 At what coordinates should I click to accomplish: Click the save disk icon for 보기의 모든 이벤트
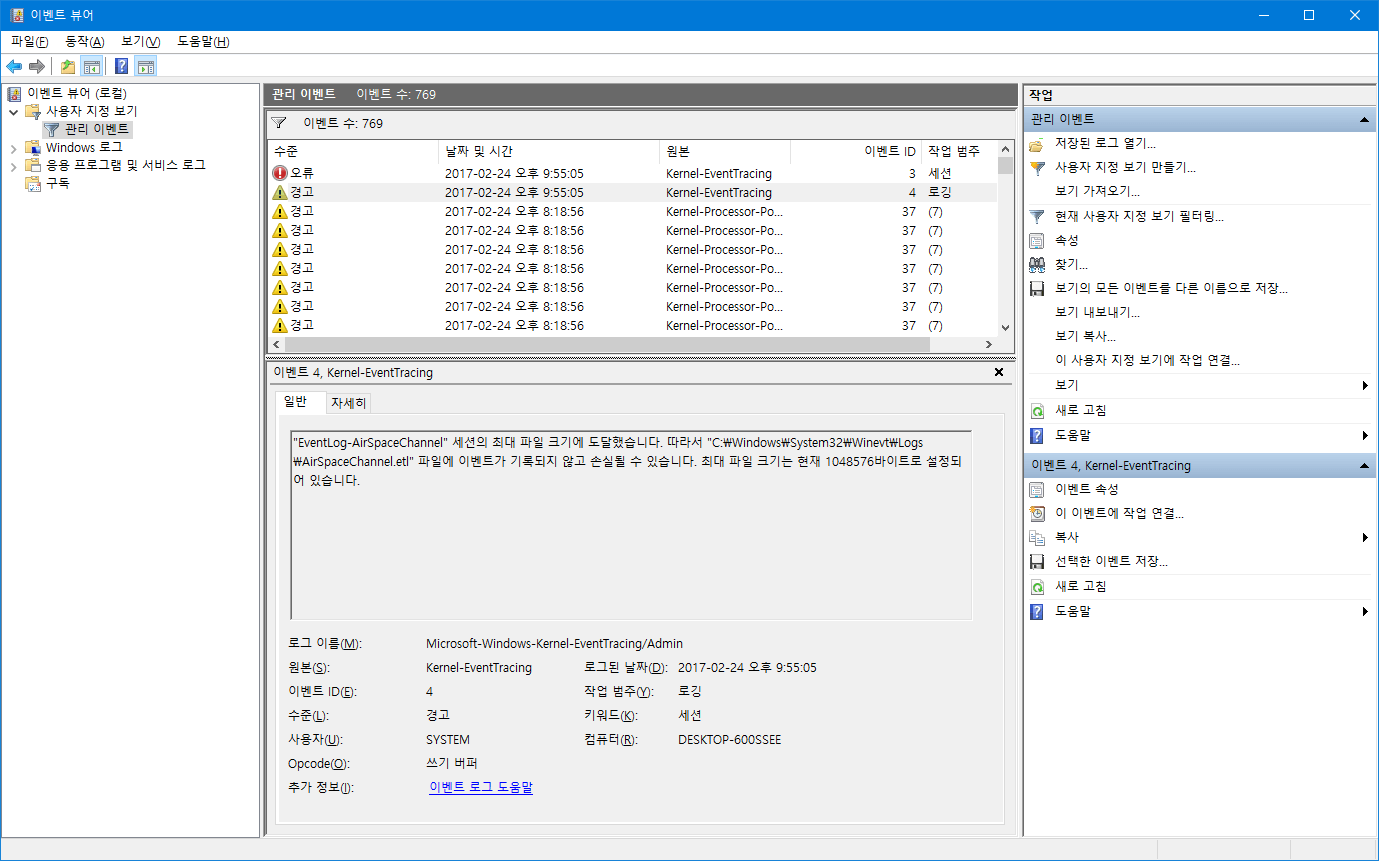1037,289
